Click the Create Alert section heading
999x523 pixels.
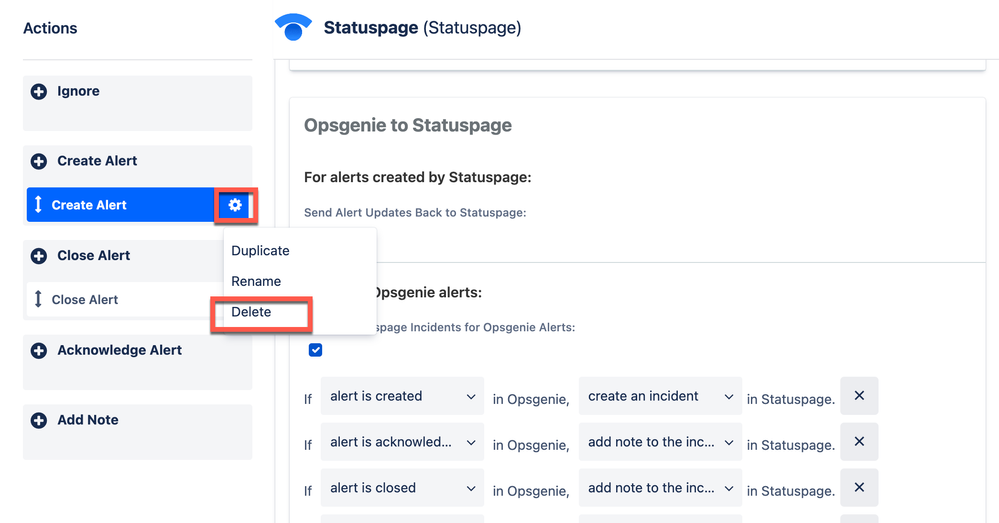click(x=97, y=161)
